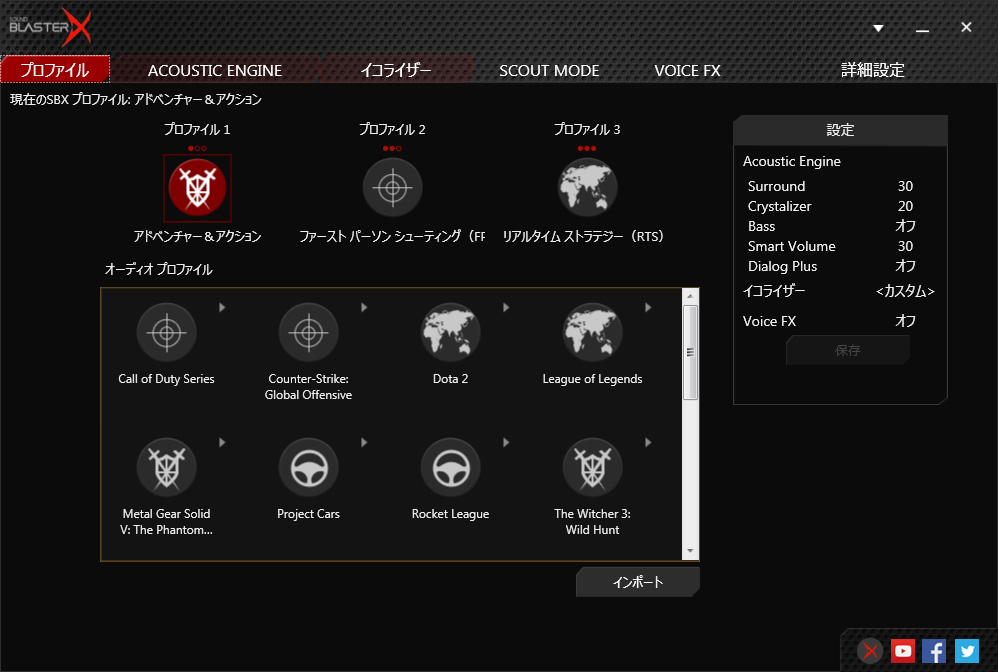998x672 pixels.
Task: Expand the Dota 2 profile arrow
Action: 506,307
